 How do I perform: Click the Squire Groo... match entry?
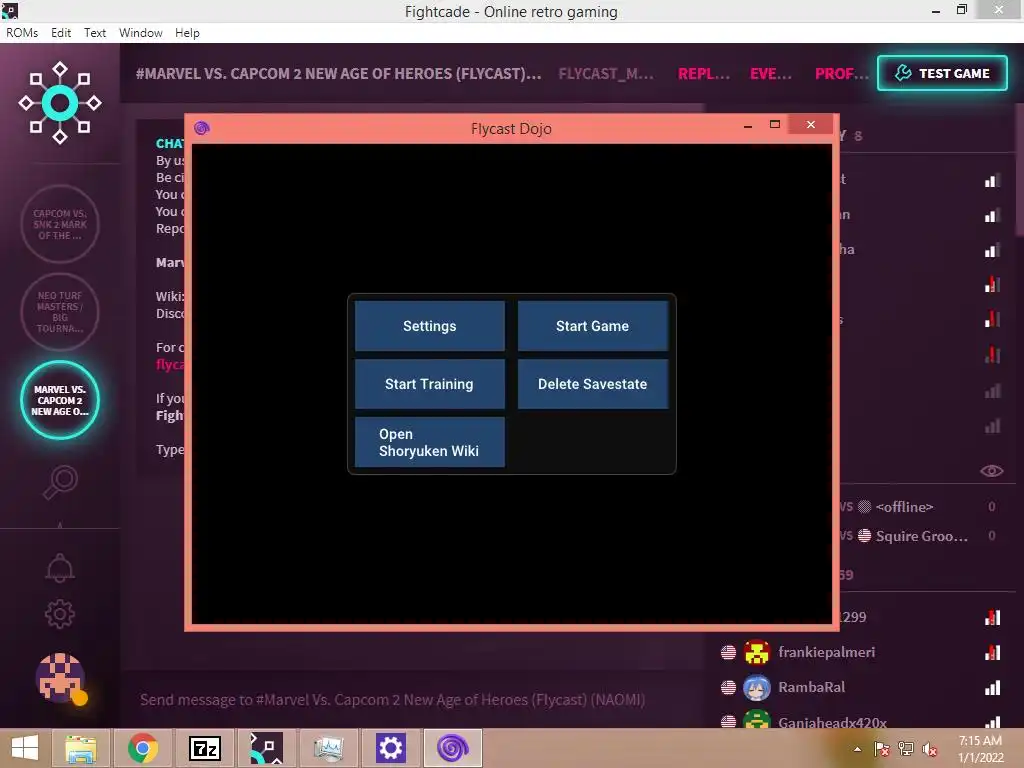(x=921, y=536)
